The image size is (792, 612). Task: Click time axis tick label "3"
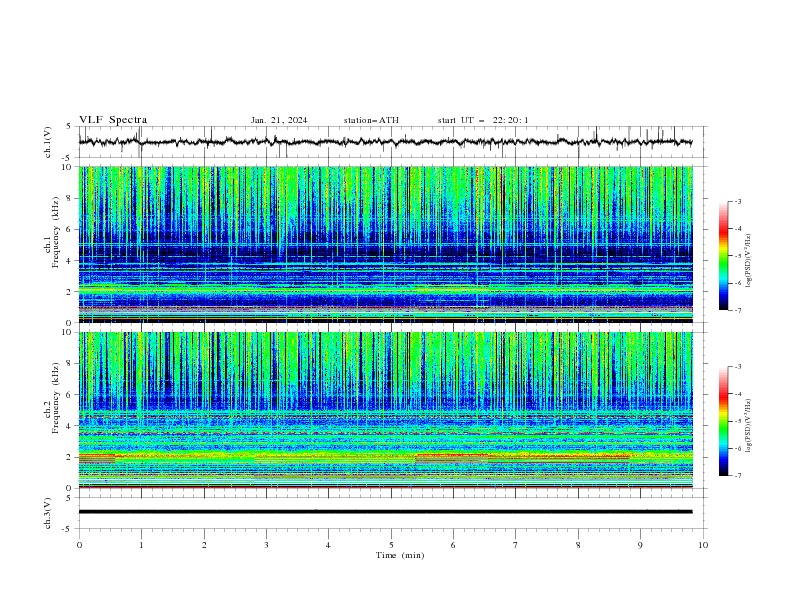(x=266, y=545)
